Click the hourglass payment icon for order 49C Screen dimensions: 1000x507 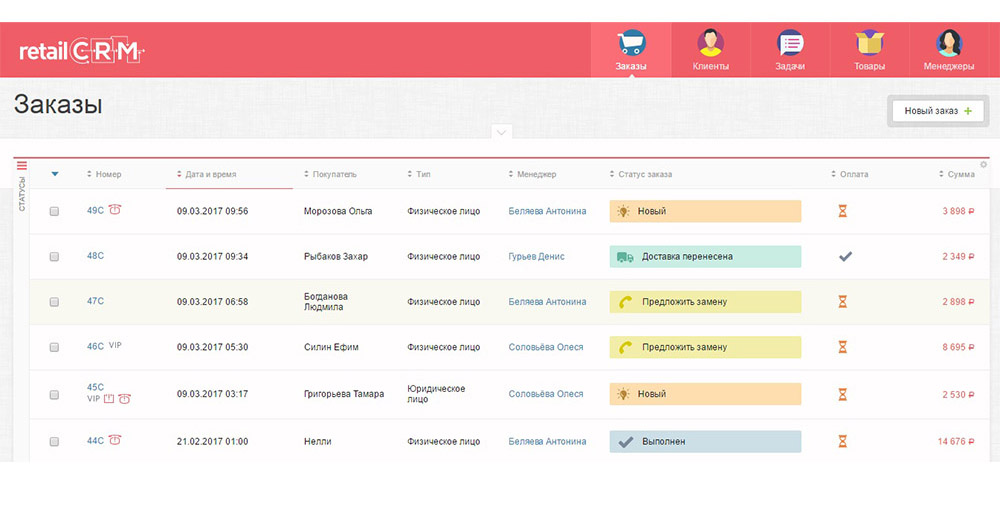(x=842, y=211)
